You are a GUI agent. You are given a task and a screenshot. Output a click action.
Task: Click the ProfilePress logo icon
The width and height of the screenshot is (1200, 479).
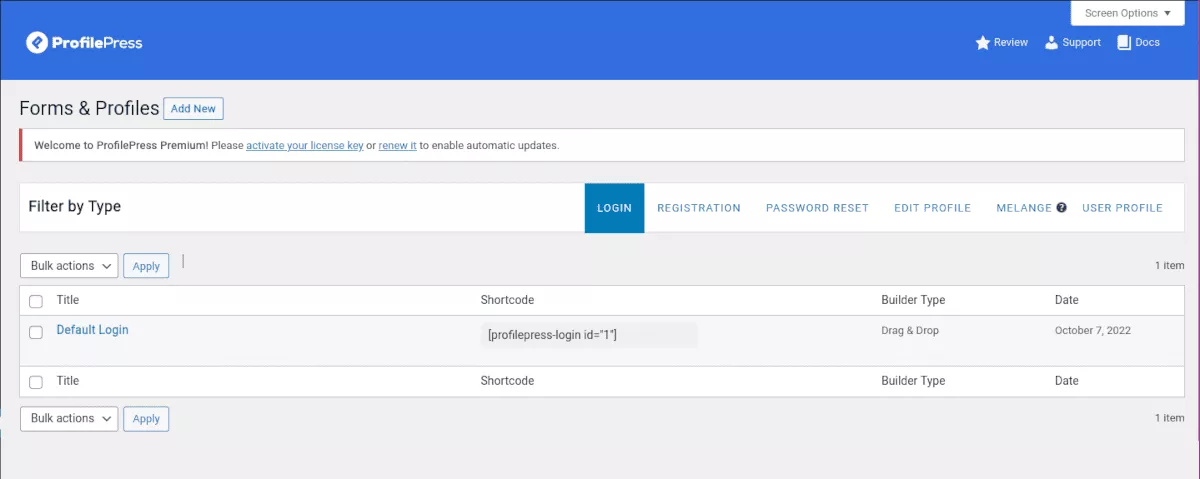pyautogui.click(x=37, y=43)
